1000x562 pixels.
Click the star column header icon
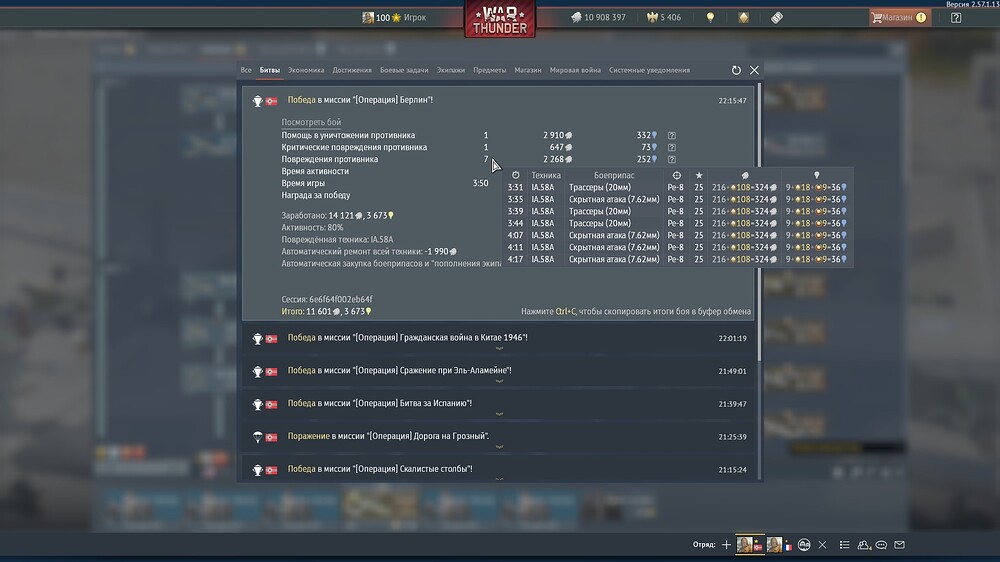(699, 175)
